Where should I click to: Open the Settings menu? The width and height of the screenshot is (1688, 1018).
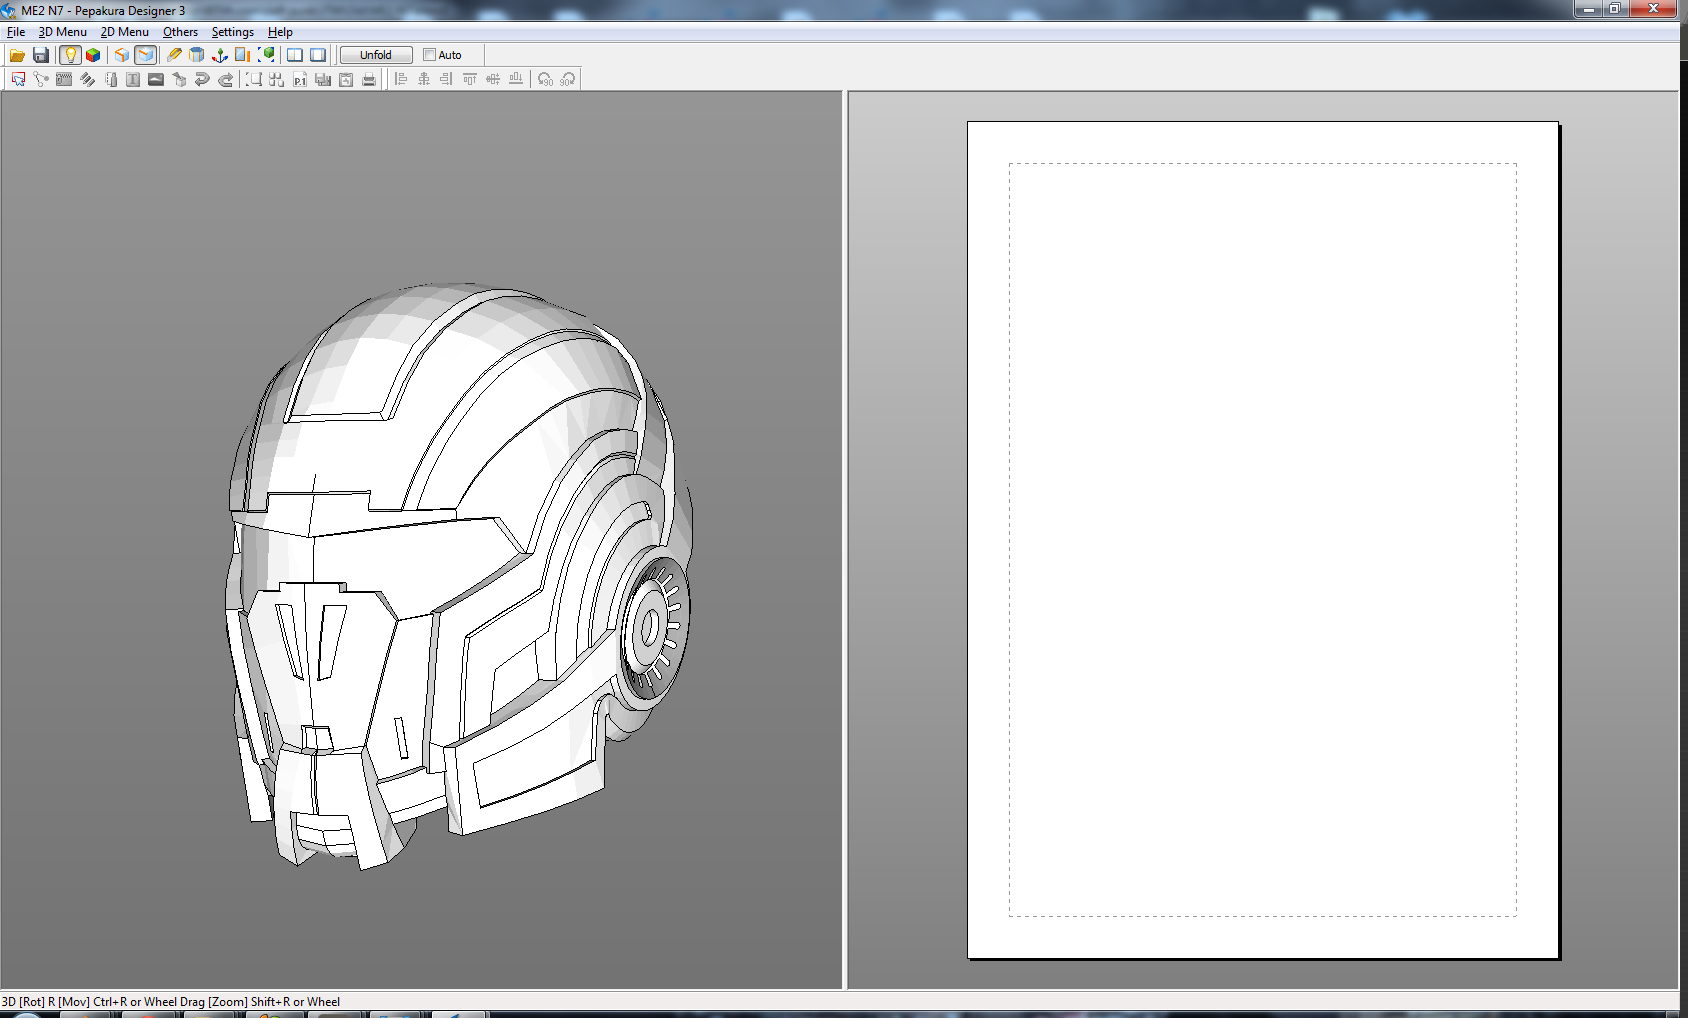[233, 32]
